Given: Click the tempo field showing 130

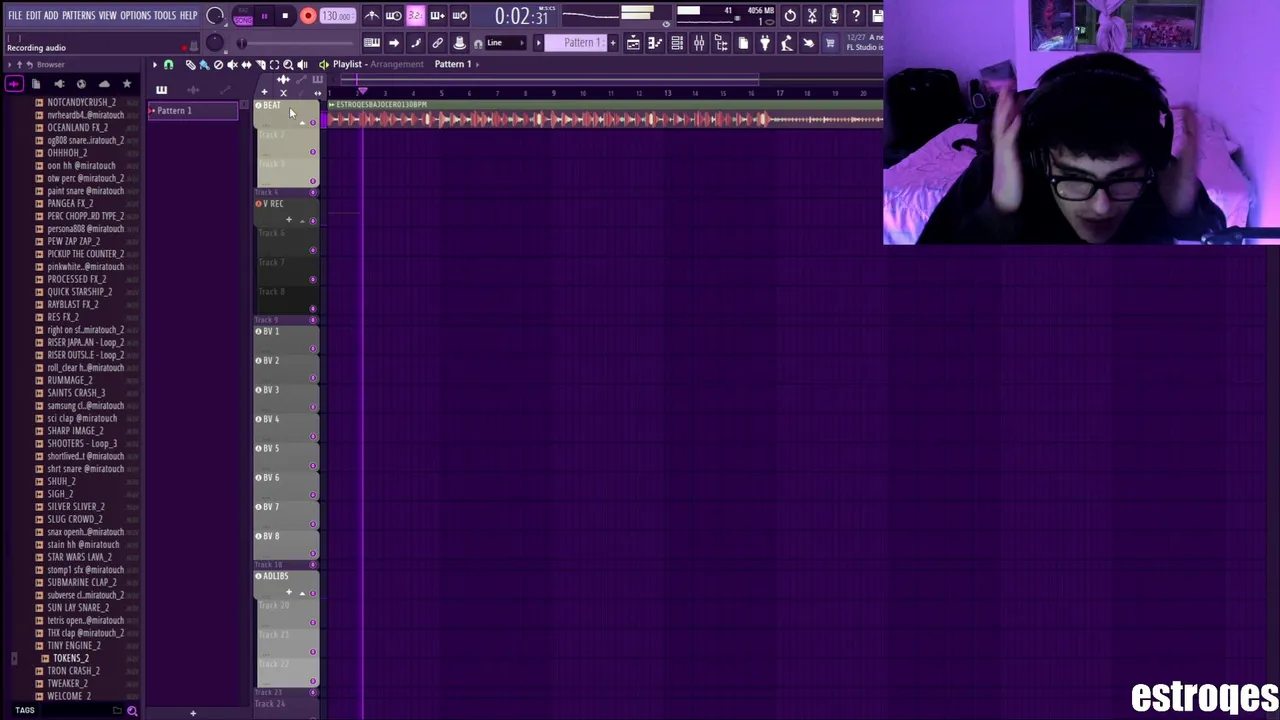Looking at the screenshot, I should (337, 16).
